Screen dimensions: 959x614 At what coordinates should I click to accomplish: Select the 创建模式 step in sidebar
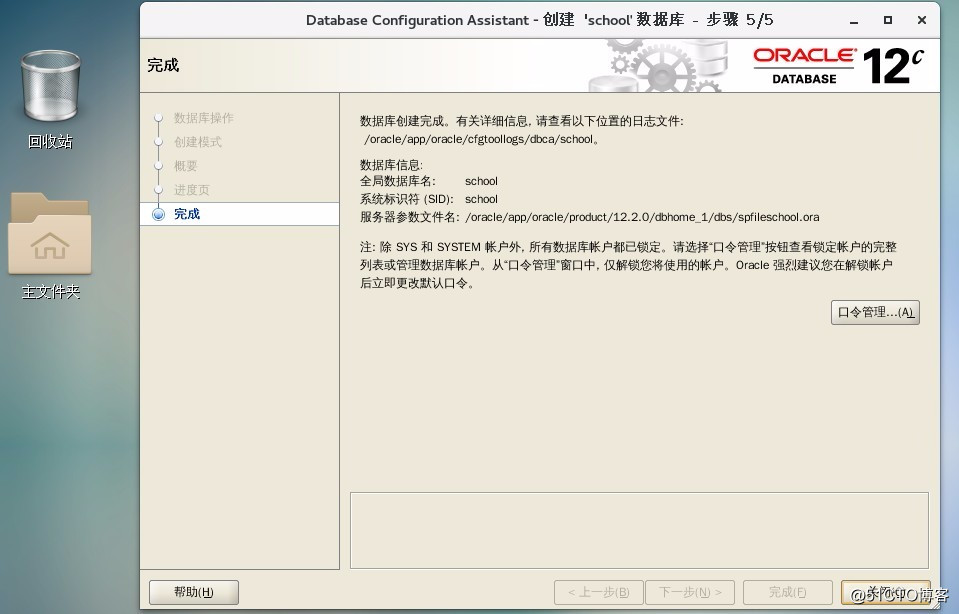198,142
